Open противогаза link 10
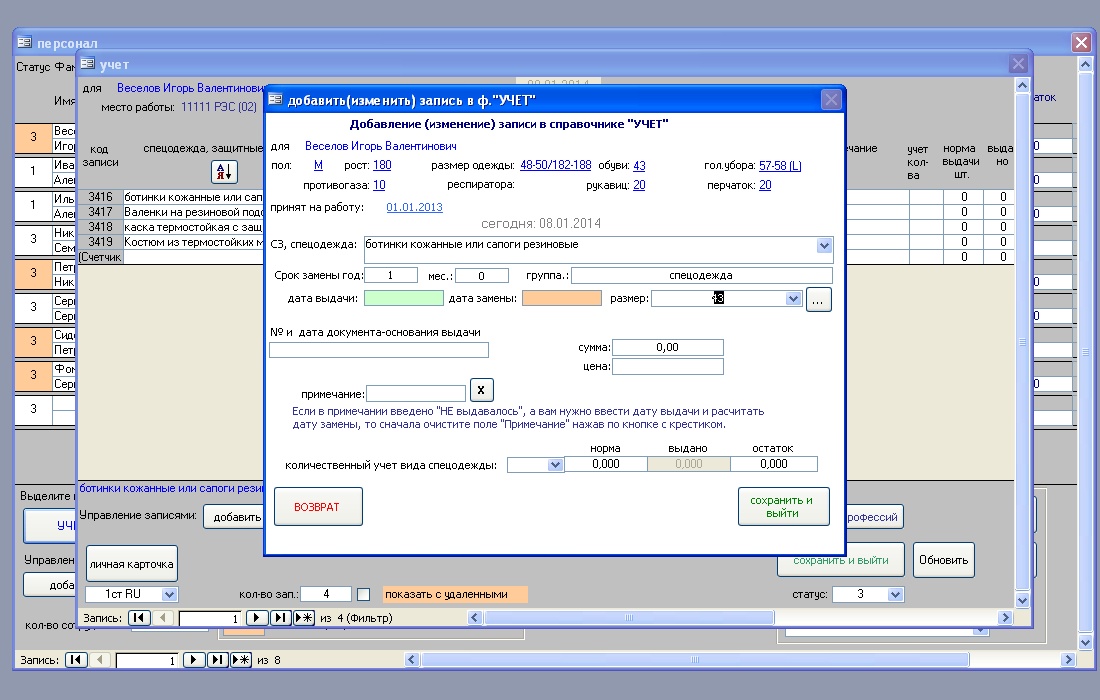The height and width of the screenshot is (700, 1100). point(379,185)
